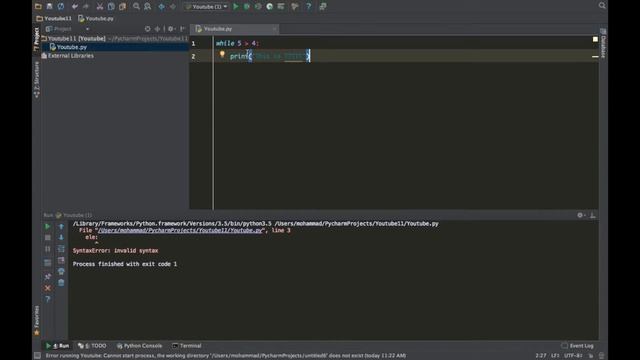This screenshot has height=360, width=640.
Task: Open Help with the question mark toolbar icon
Action: tap(309, 6)
